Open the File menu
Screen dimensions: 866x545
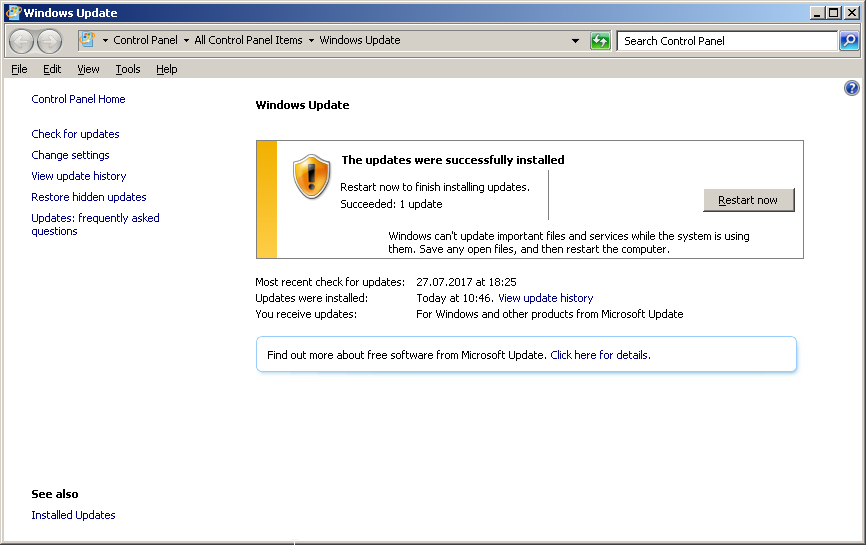tap(19, 69)
